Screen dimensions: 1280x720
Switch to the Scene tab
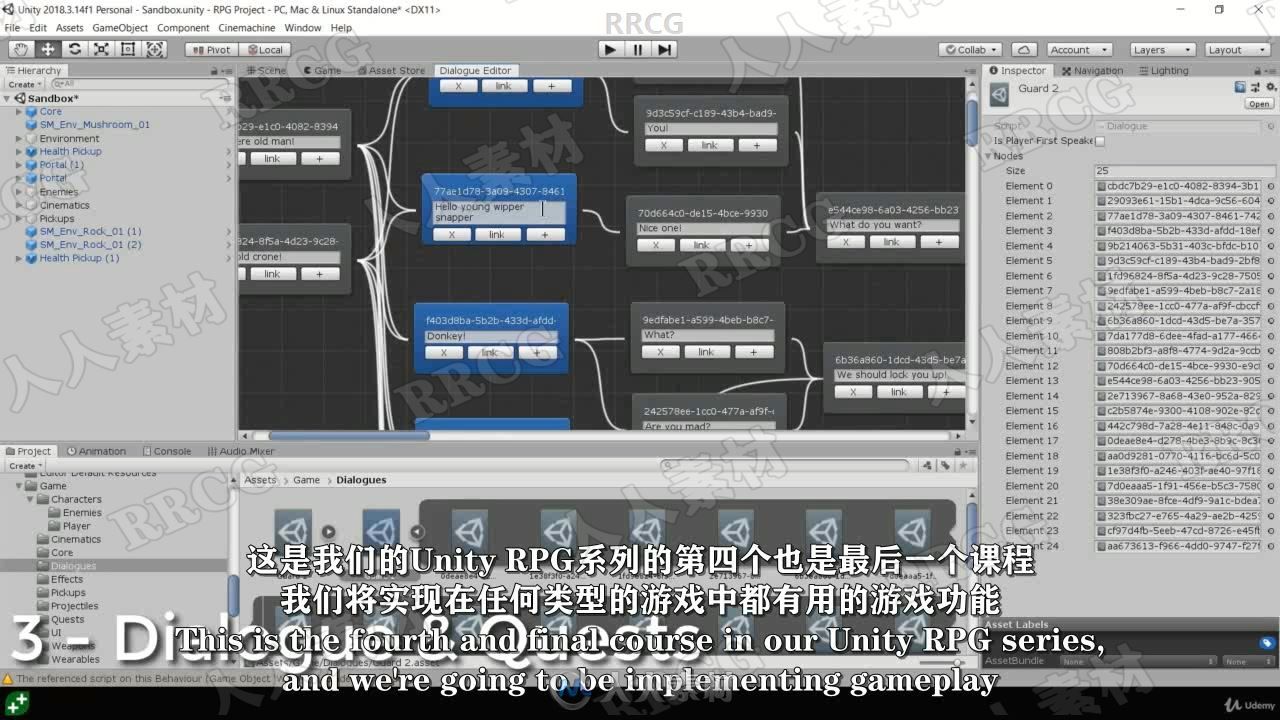(266, 71)
